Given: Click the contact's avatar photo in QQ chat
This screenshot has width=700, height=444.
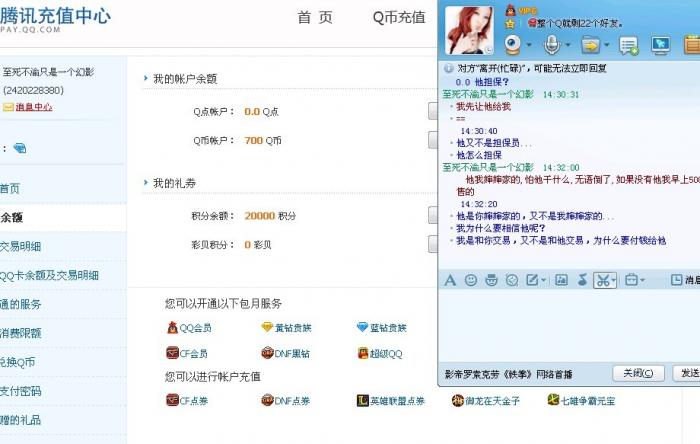Looking at the screenshot, I should [x=470, y=30].
